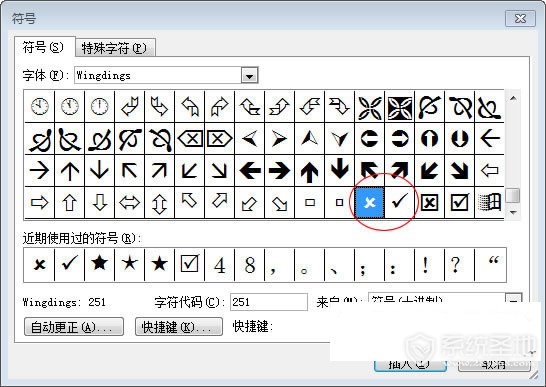Screen dimensions: 546x387
Task: Select the circled left arrow symbol
Action: pos(369,139)
